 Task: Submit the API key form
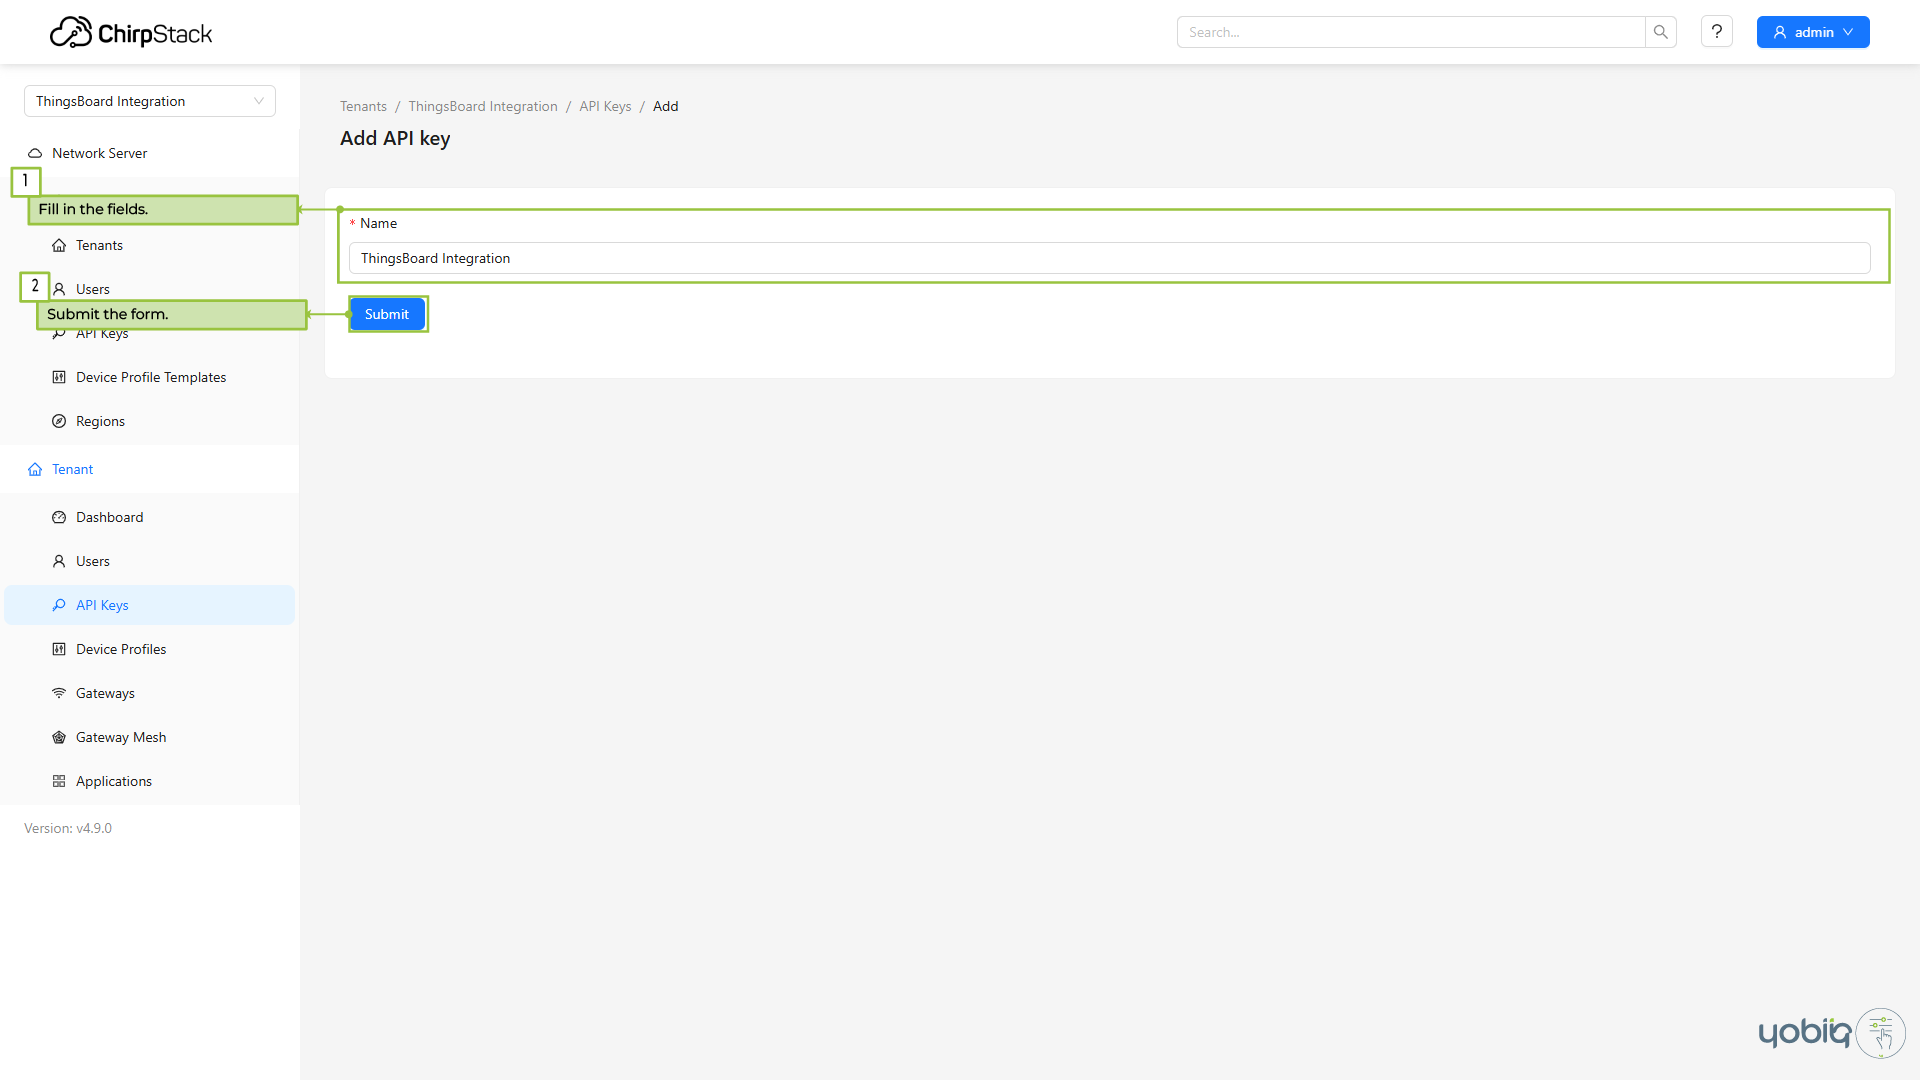click(x=387, y=314)
